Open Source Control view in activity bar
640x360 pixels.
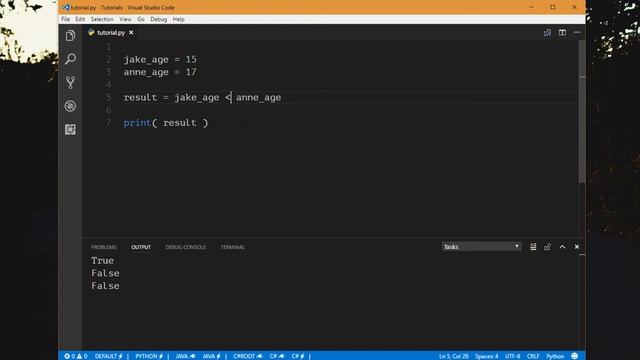(70, 82)
